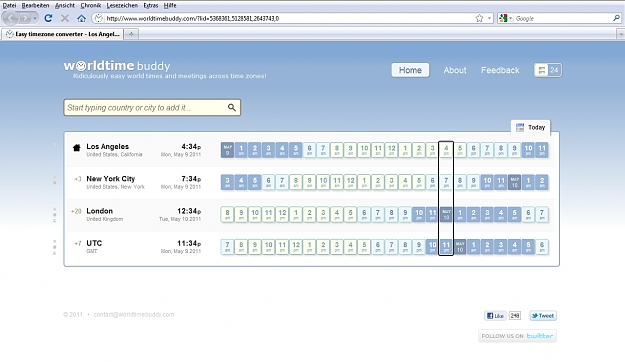Reload the page with the refresh icon
The height and width of the screenshot is (362, 625).
[48, 18]
